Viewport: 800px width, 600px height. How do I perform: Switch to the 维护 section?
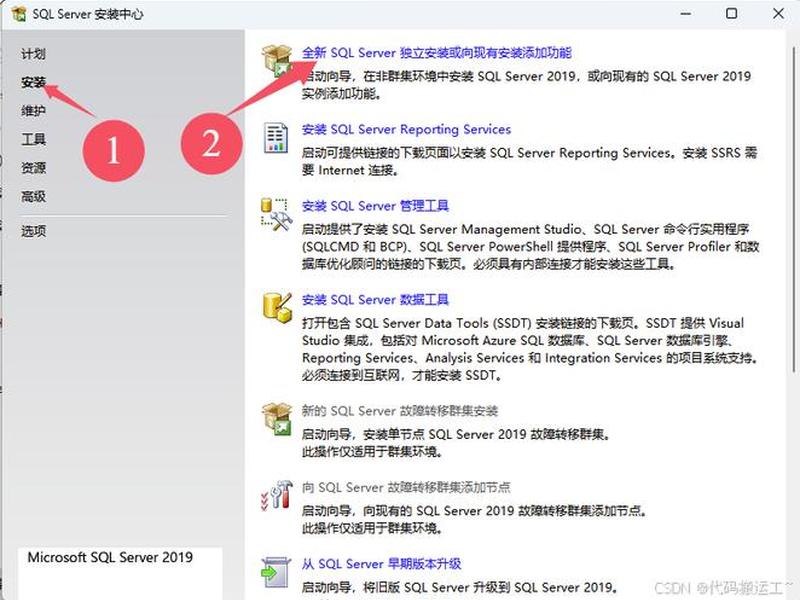click(33, 111)
